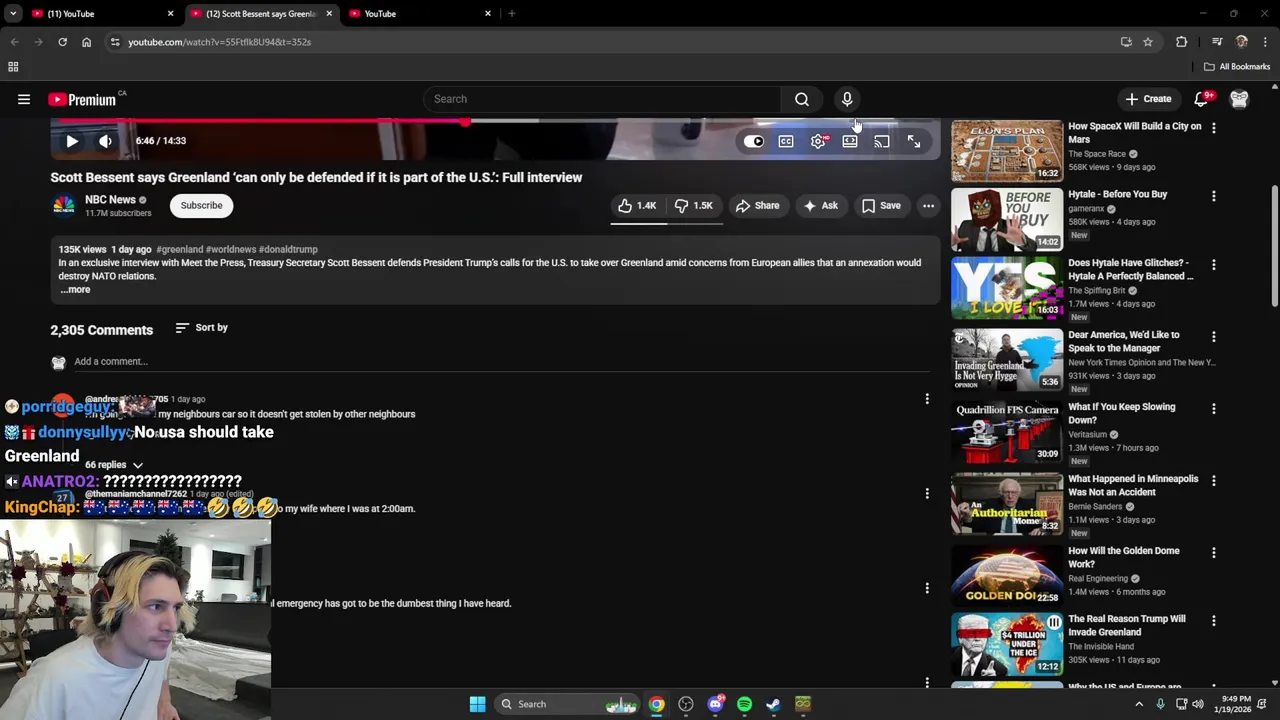Show hidden system tray icons

(1139, 704)
